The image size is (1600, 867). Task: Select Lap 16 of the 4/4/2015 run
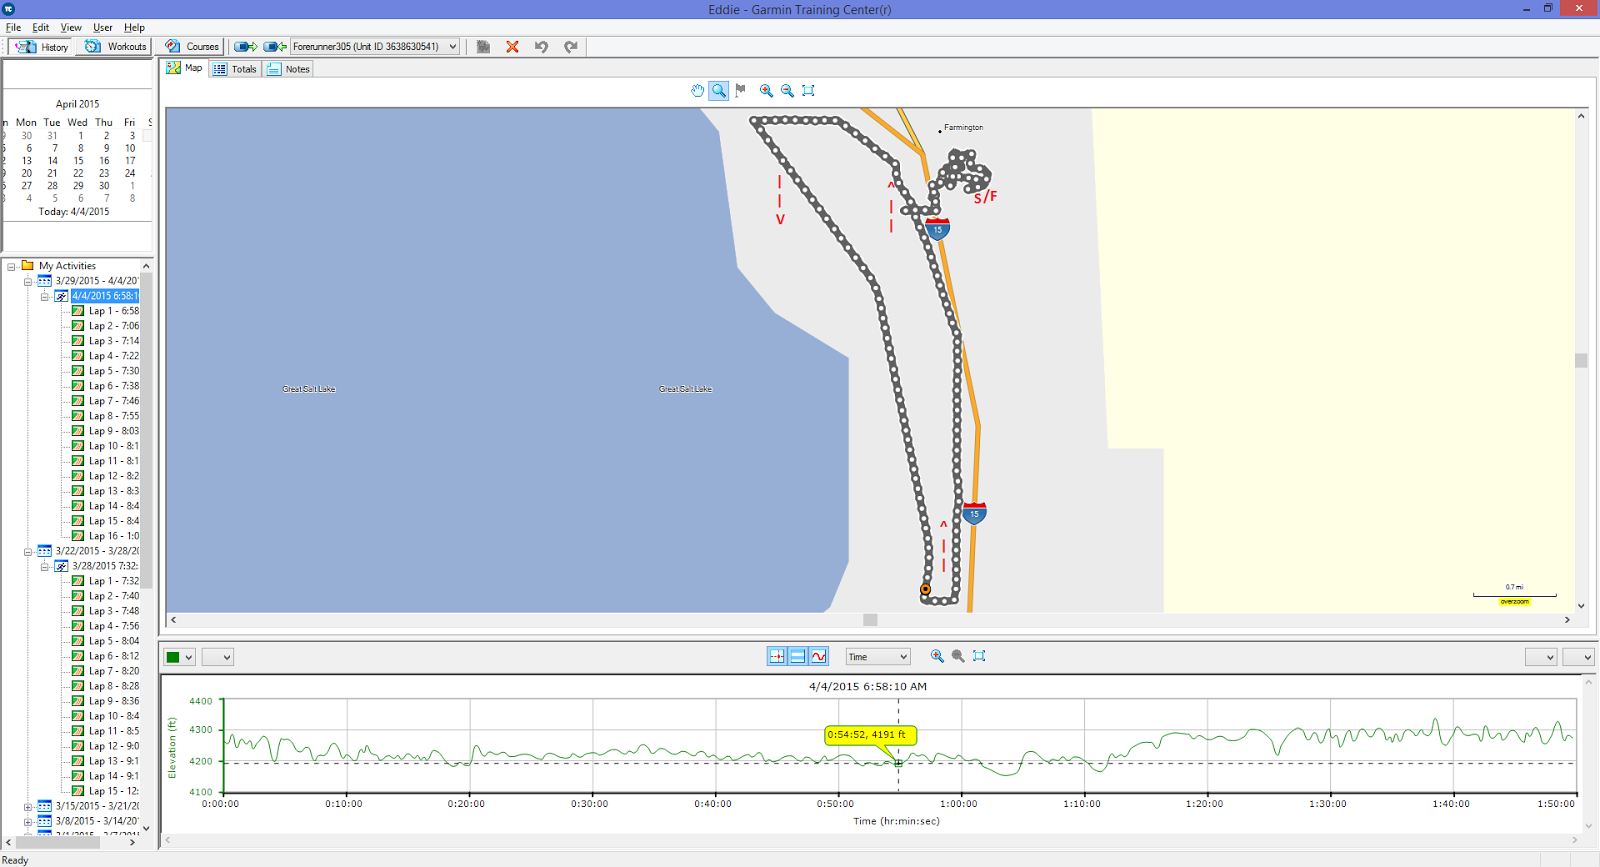point(114,536)
